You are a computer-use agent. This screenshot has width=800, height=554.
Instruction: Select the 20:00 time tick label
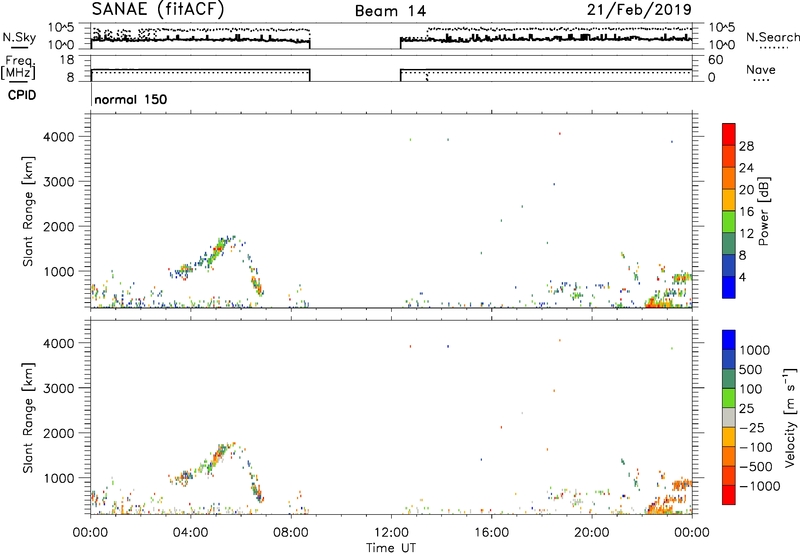591,533
